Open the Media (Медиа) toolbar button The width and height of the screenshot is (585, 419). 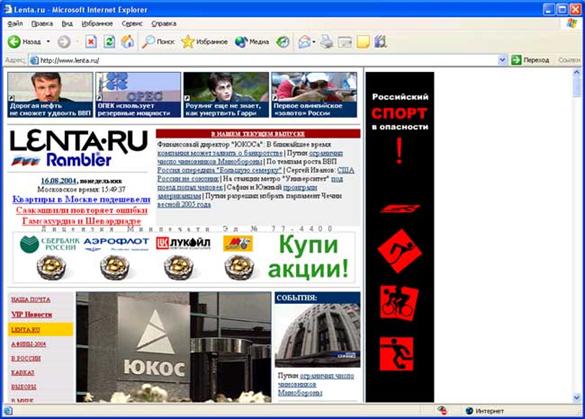pos(252,42)
